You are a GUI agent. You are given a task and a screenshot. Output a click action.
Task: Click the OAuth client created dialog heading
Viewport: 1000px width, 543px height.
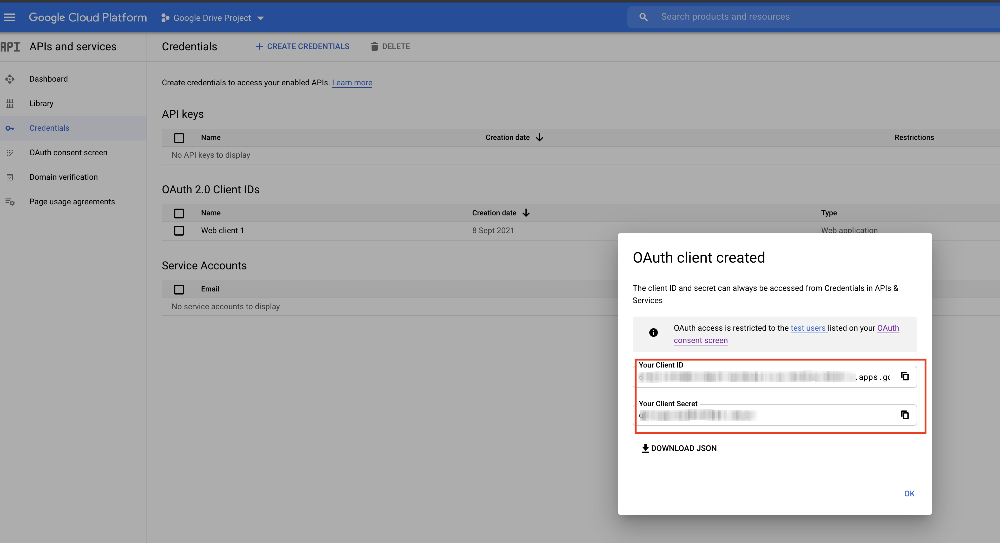[x=699, y=258]
